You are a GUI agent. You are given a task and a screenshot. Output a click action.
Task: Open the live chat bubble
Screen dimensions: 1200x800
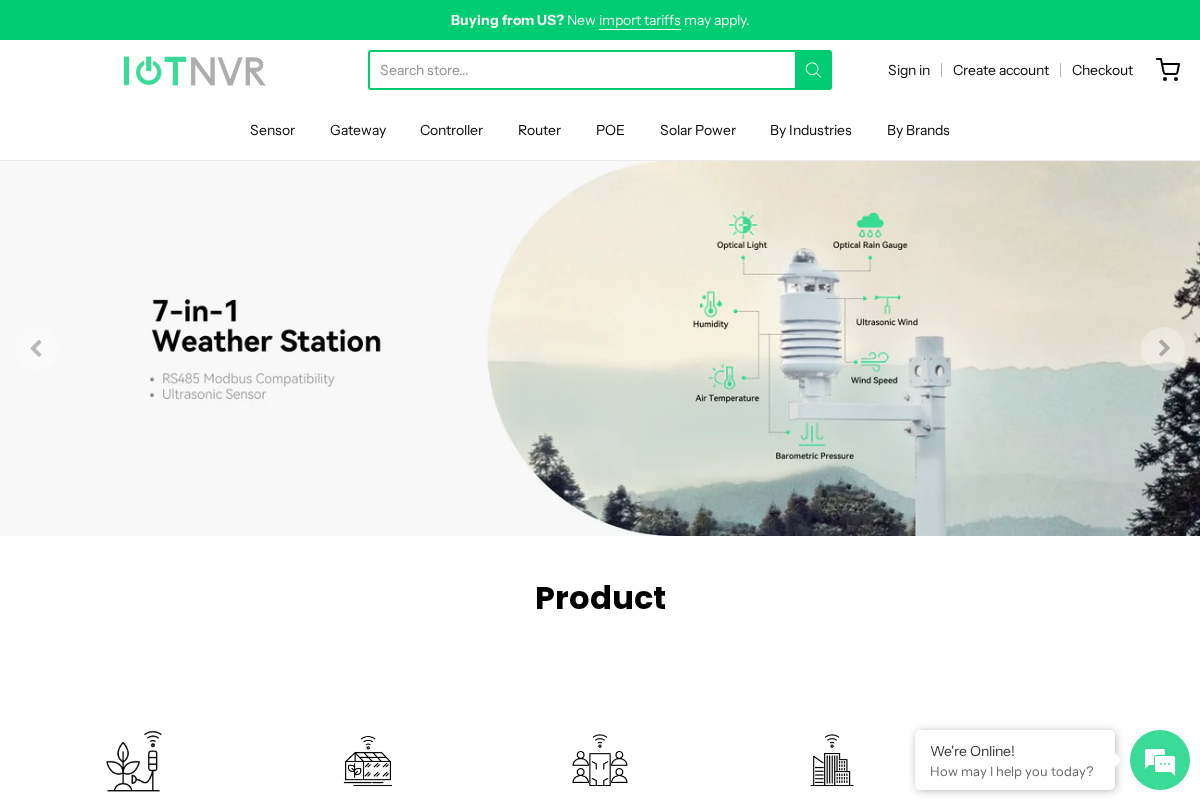(x=1159, y=760)
